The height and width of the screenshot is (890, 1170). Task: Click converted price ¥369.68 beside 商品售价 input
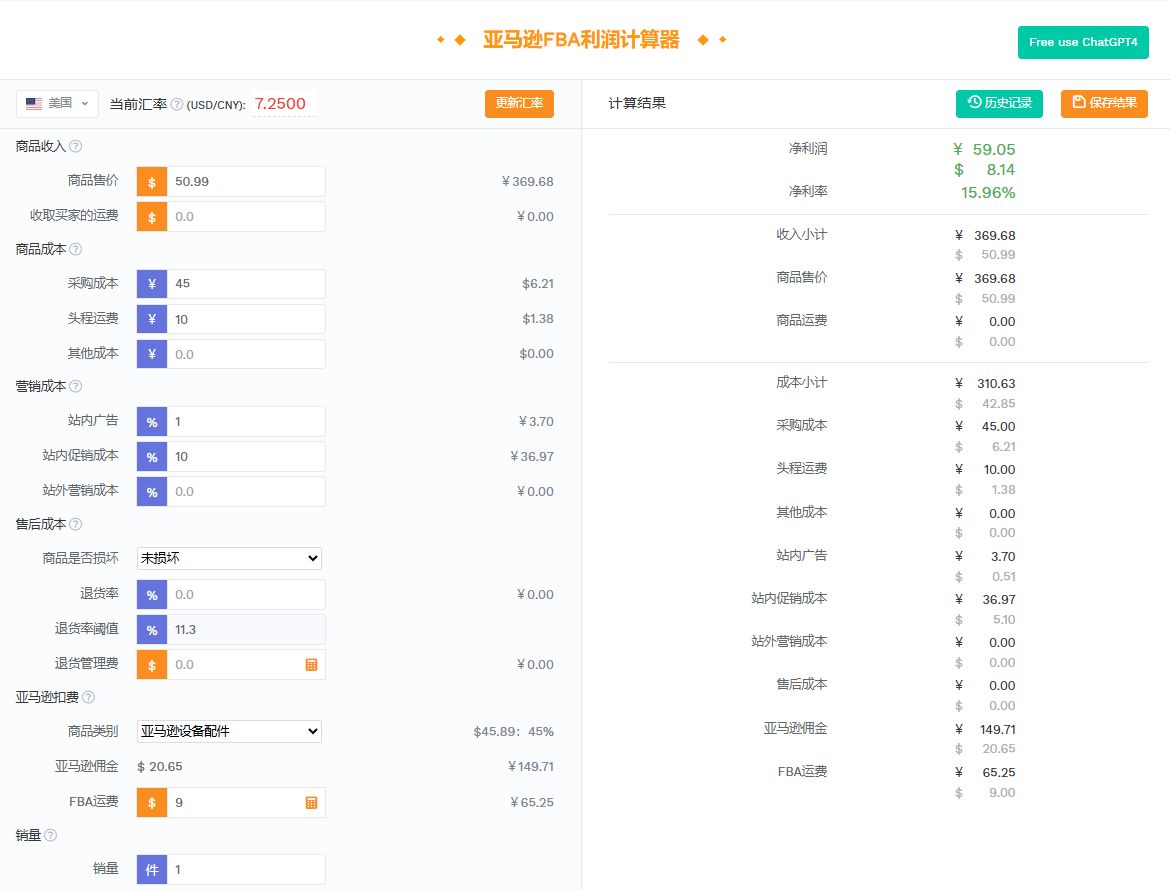pos(528,181)
